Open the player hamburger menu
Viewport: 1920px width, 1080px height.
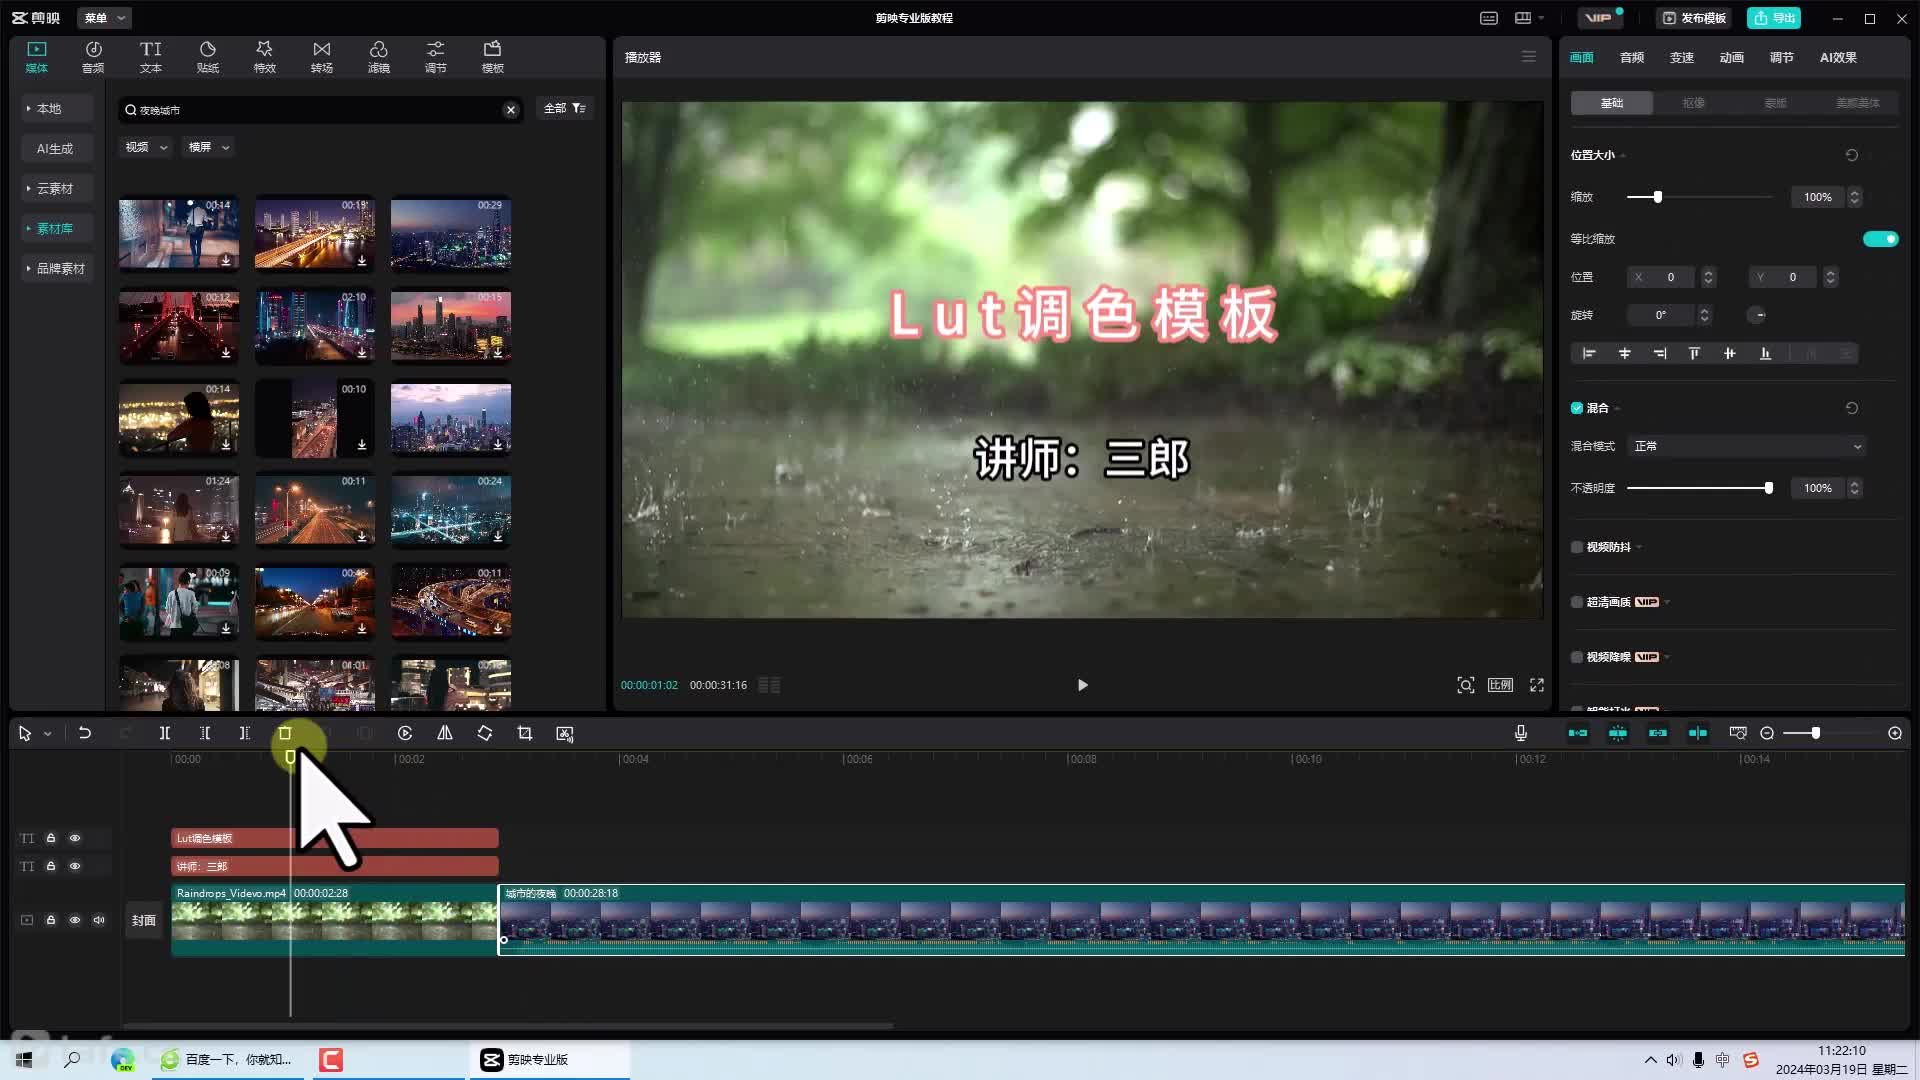[1529, 57]
